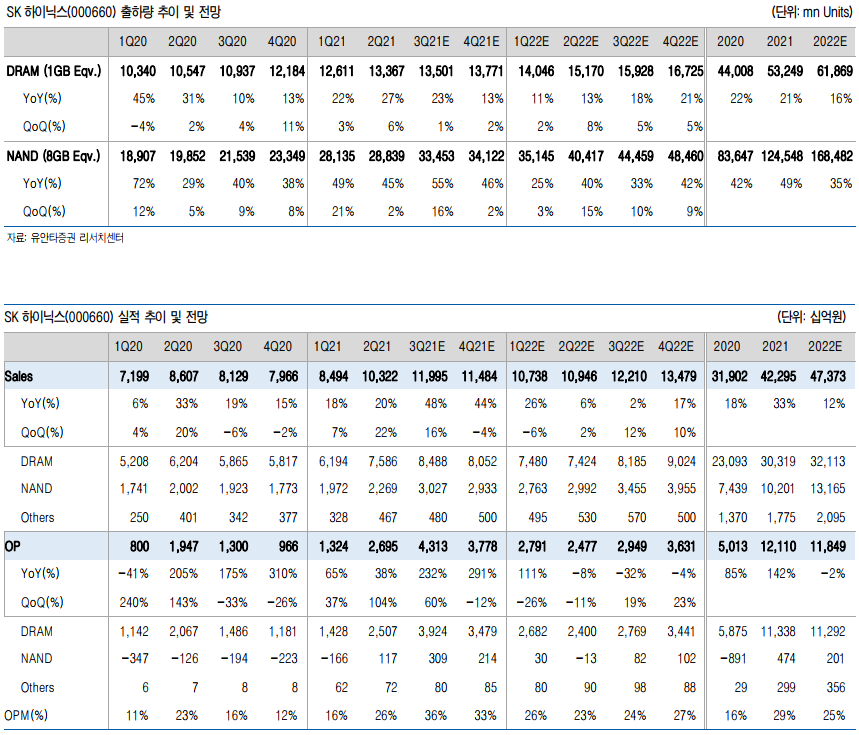
Task: Click Sales value 10,322
Action: pyautogui.click(x=380, y=376)
